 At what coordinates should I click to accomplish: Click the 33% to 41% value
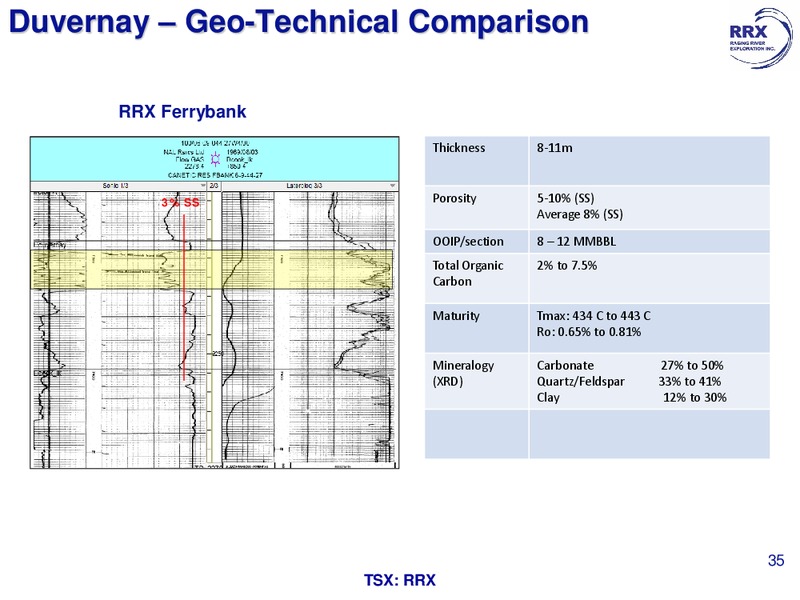pyautogui.click(x=689, y=381)
